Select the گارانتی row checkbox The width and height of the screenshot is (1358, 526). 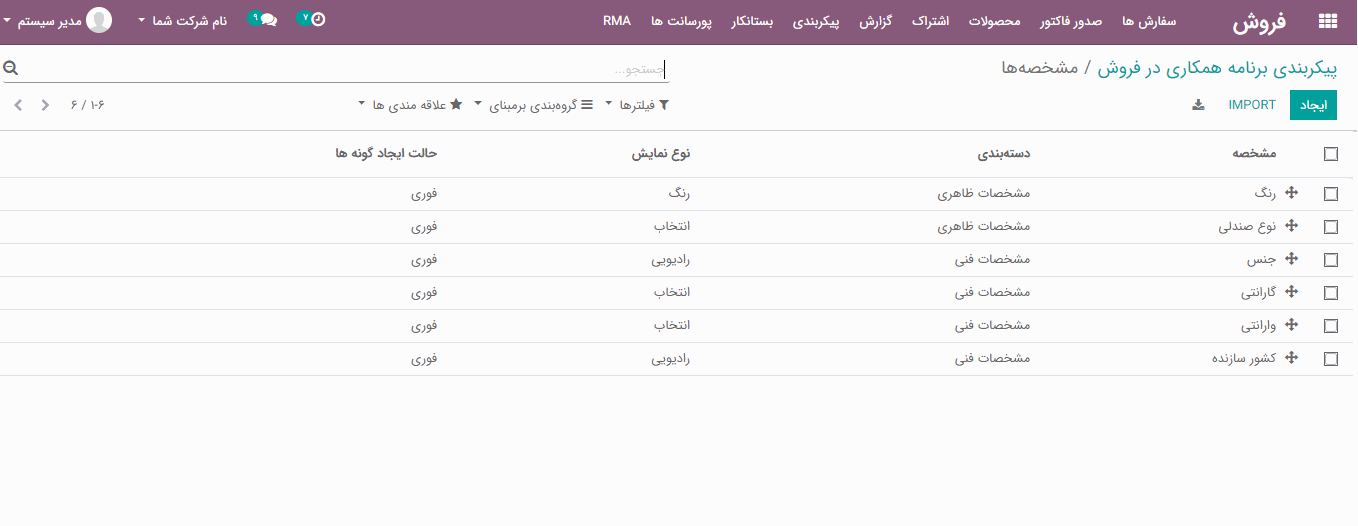(1330, 293)
